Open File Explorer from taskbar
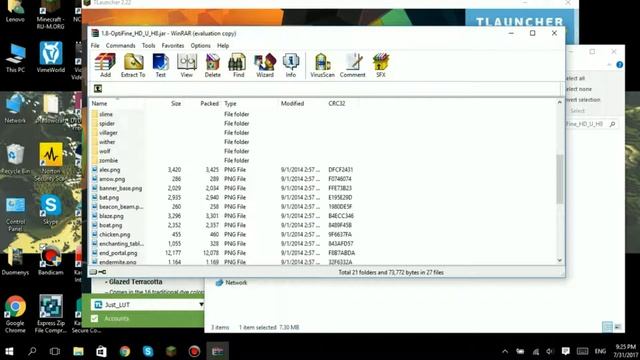Viewport: 640px width, 360px height. (x=78, y=351)
